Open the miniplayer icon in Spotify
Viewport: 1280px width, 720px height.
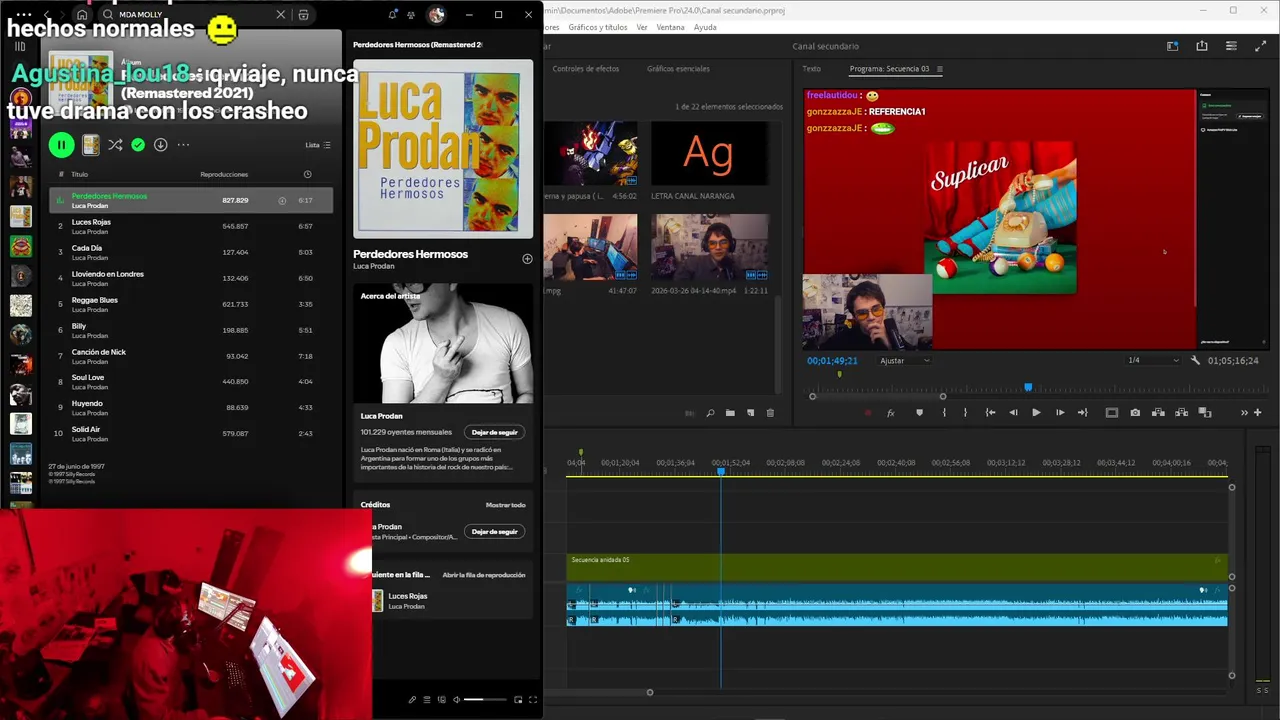518,700
